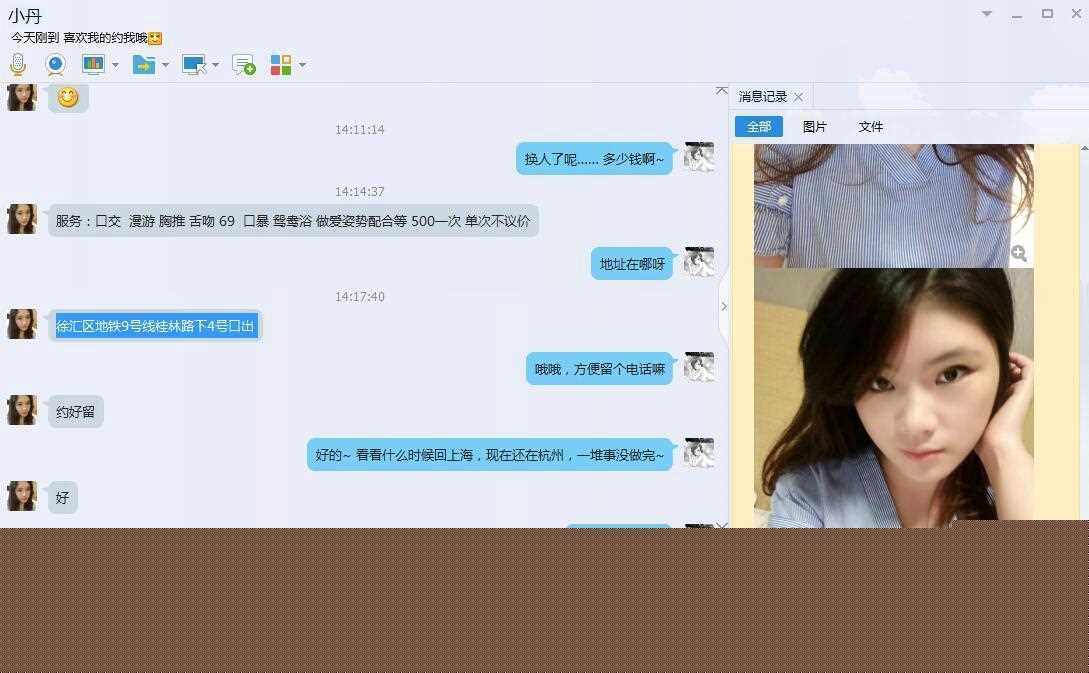Click the contact name 小丹 in the header
Screen dimensions: 1089x673
[x=25, y=16]
